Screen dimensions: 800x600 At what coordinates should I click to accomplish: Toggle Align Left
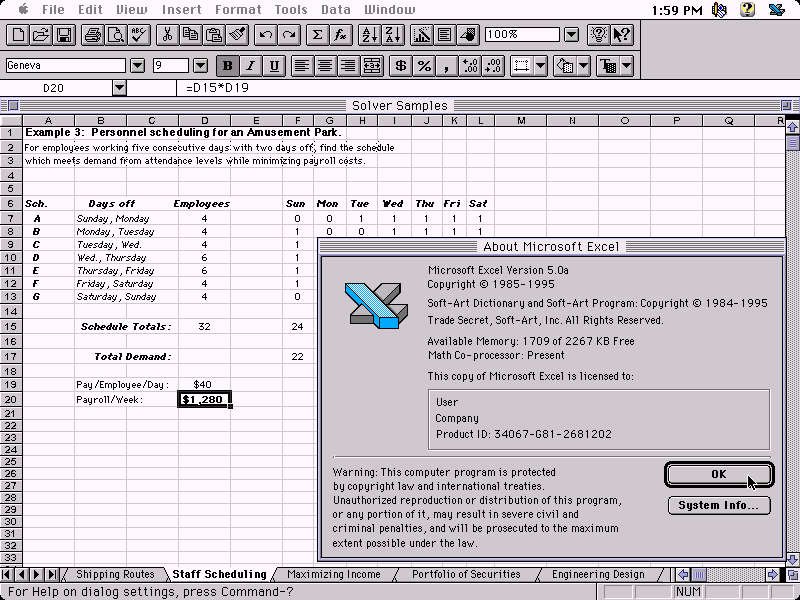tap(302, 66)
